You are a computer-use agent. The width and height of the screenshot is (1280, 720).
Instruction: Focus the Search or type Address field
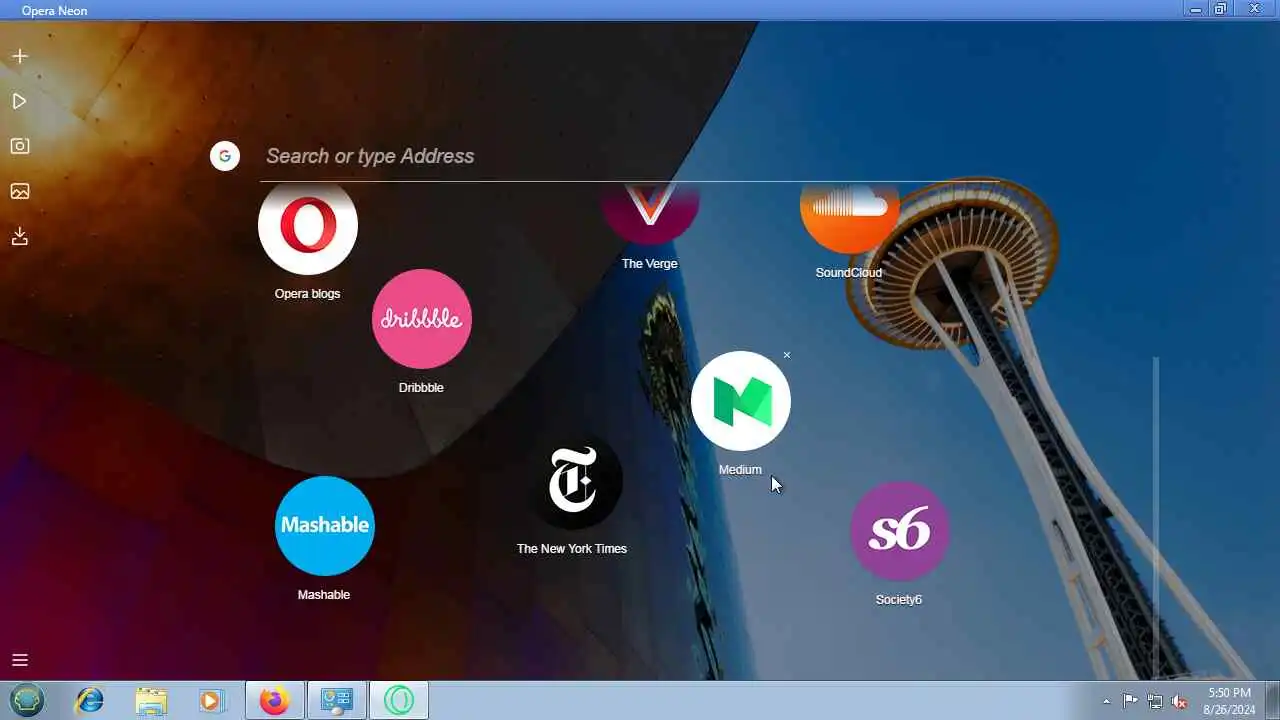(x=630, y=156)
